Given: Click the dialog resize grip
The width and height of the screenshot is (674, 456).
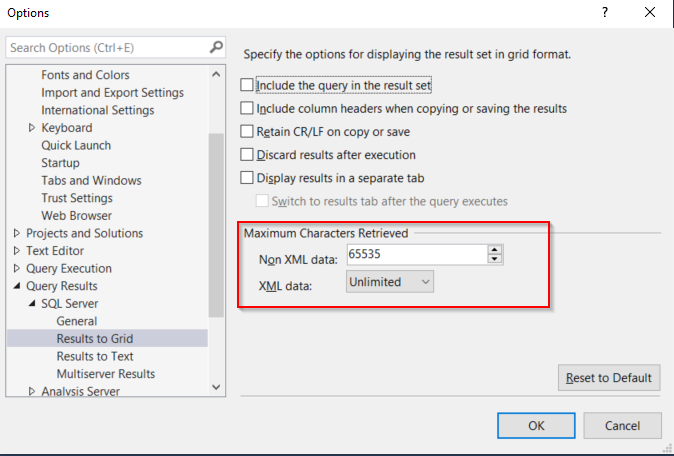Looking at the screenshot, I should (668, 449).
